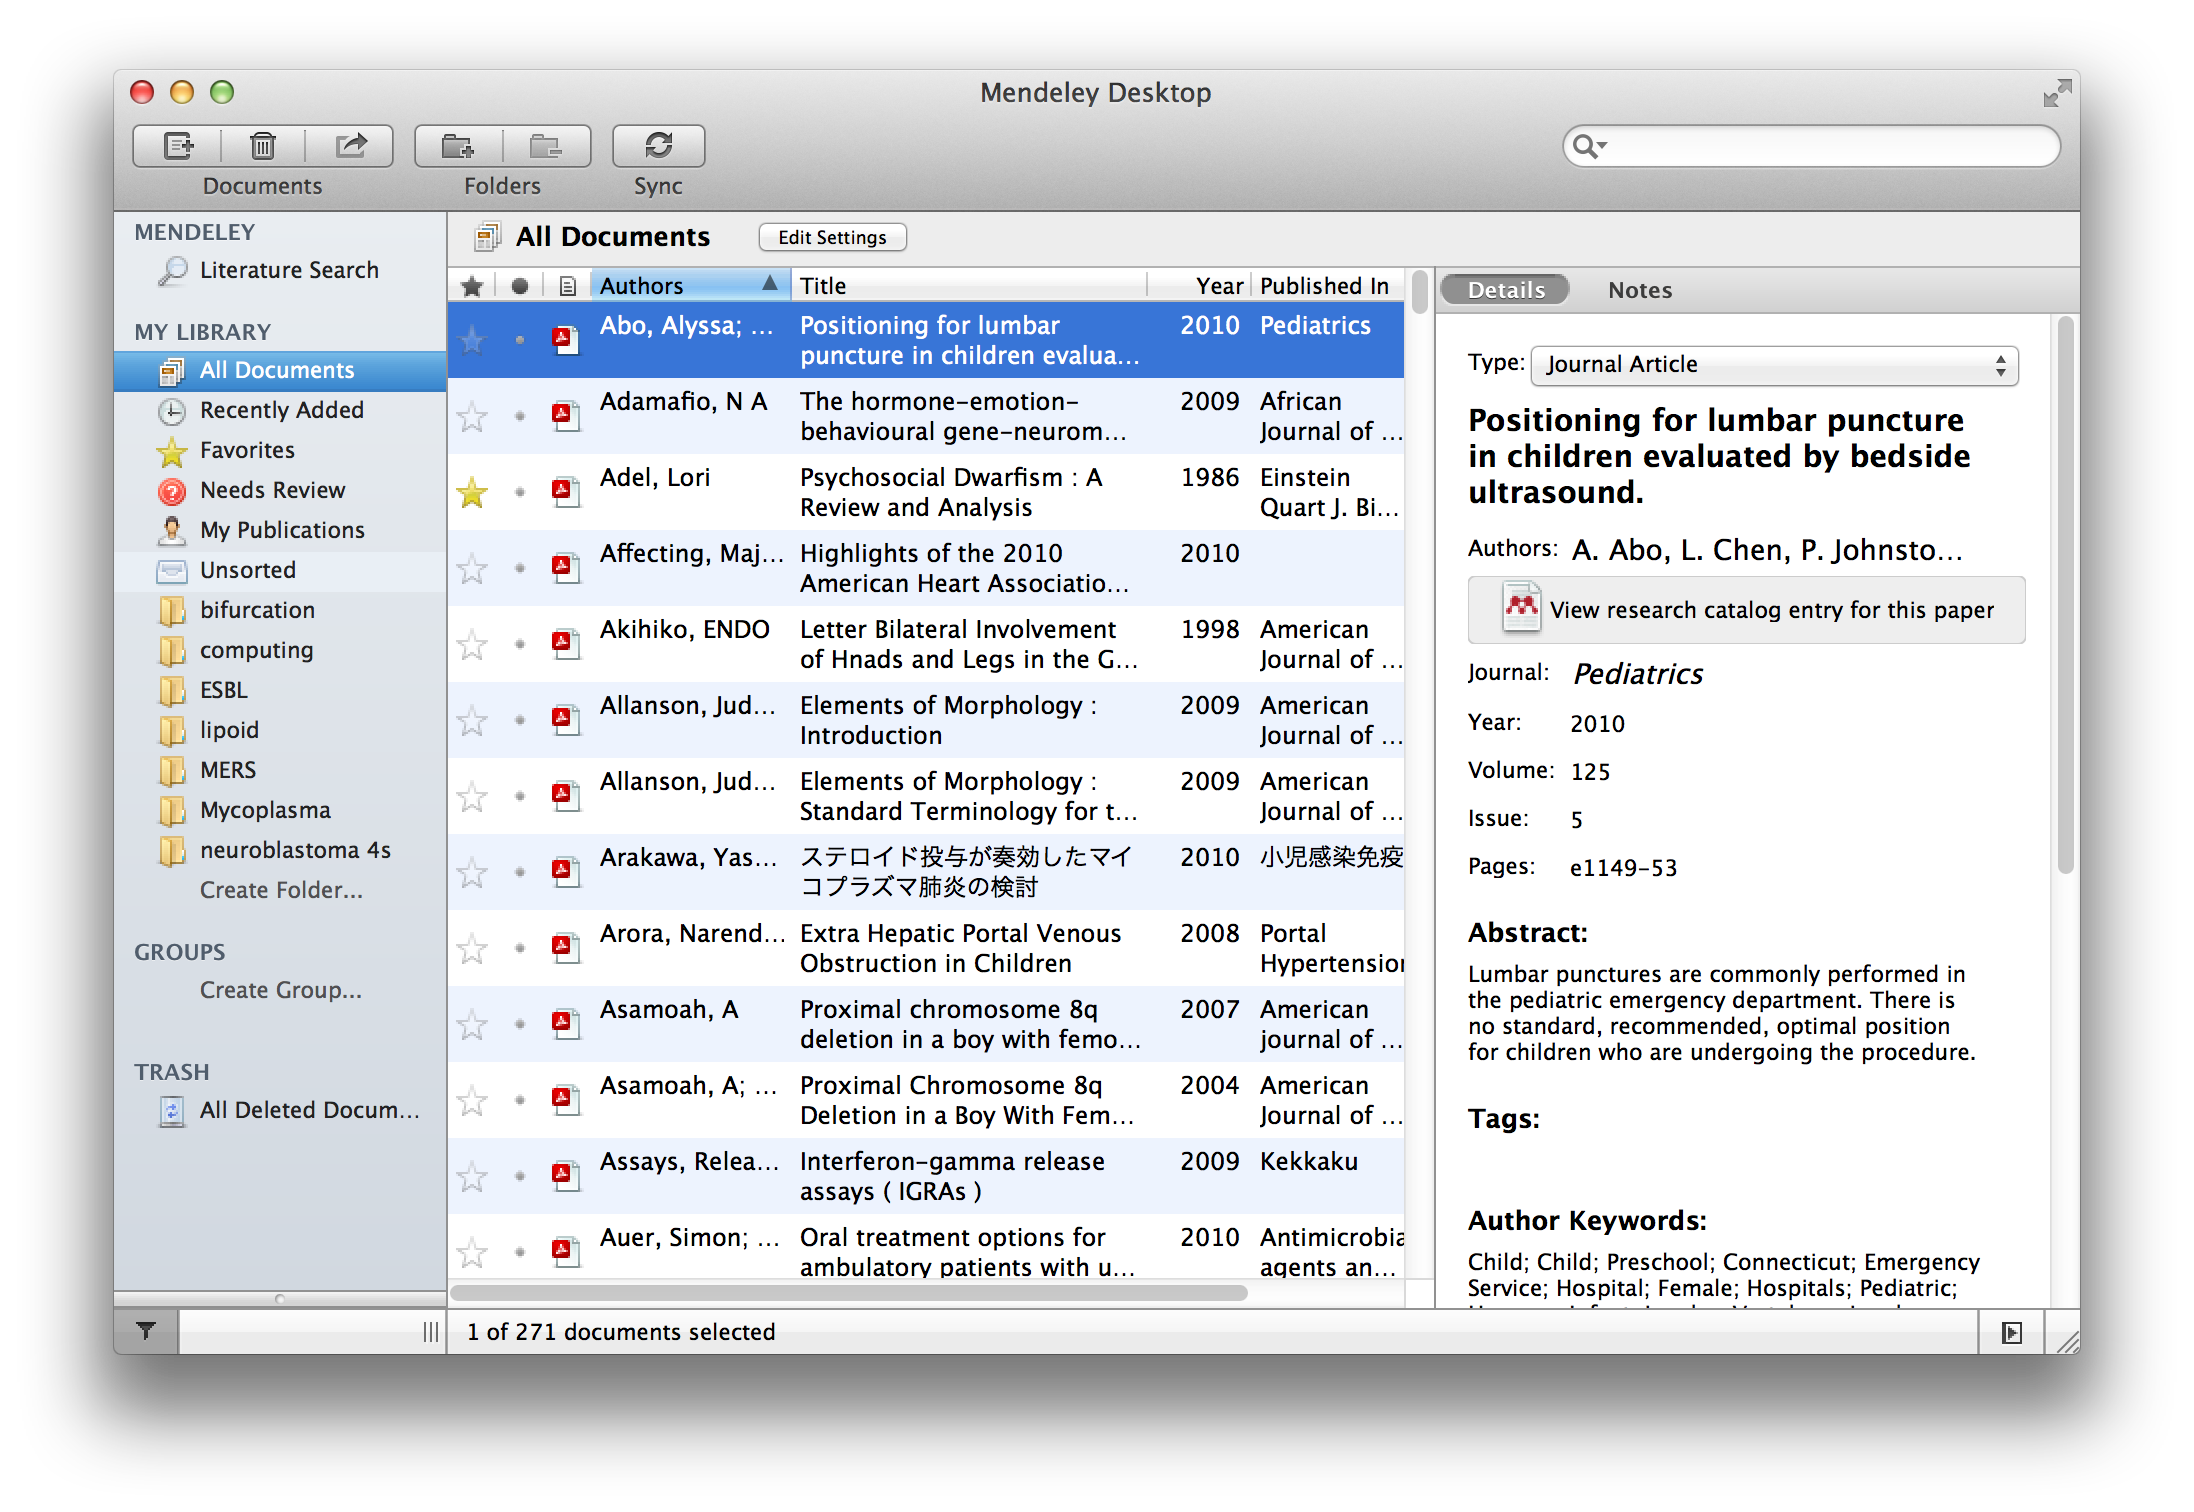Image resolution: width=2194 pixels, height=1512 pixels.
Task: Toggle favorite star for Adamafio, N A
Action: 472,417
